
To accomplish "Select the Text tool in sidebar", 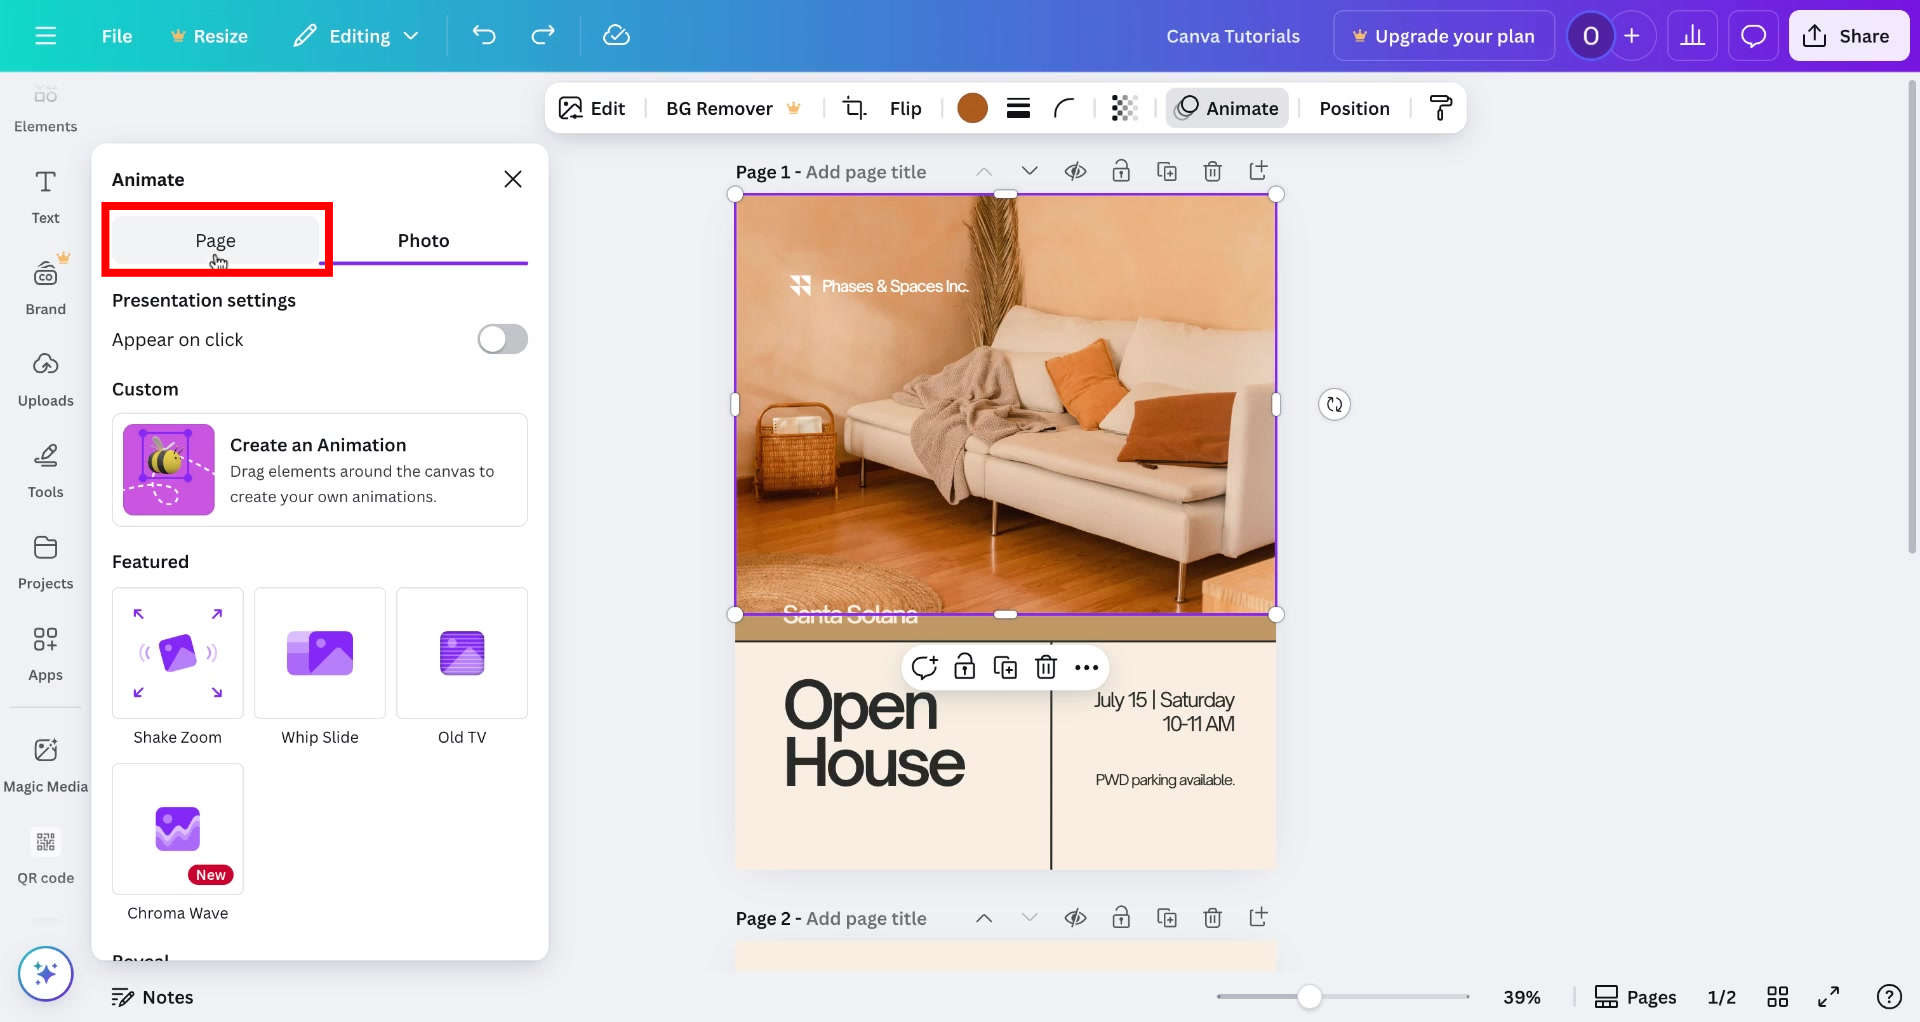I will [x=45, y=195].
